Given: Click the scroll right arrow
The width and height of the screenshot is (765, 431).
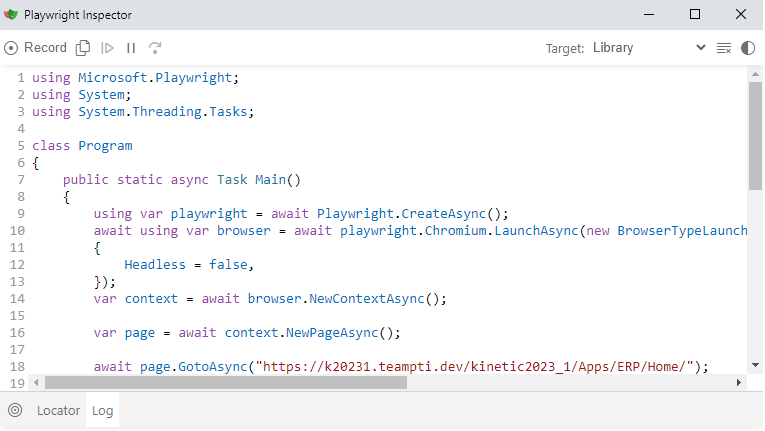Looking at the screenshot, I should [x=739, y=383].
